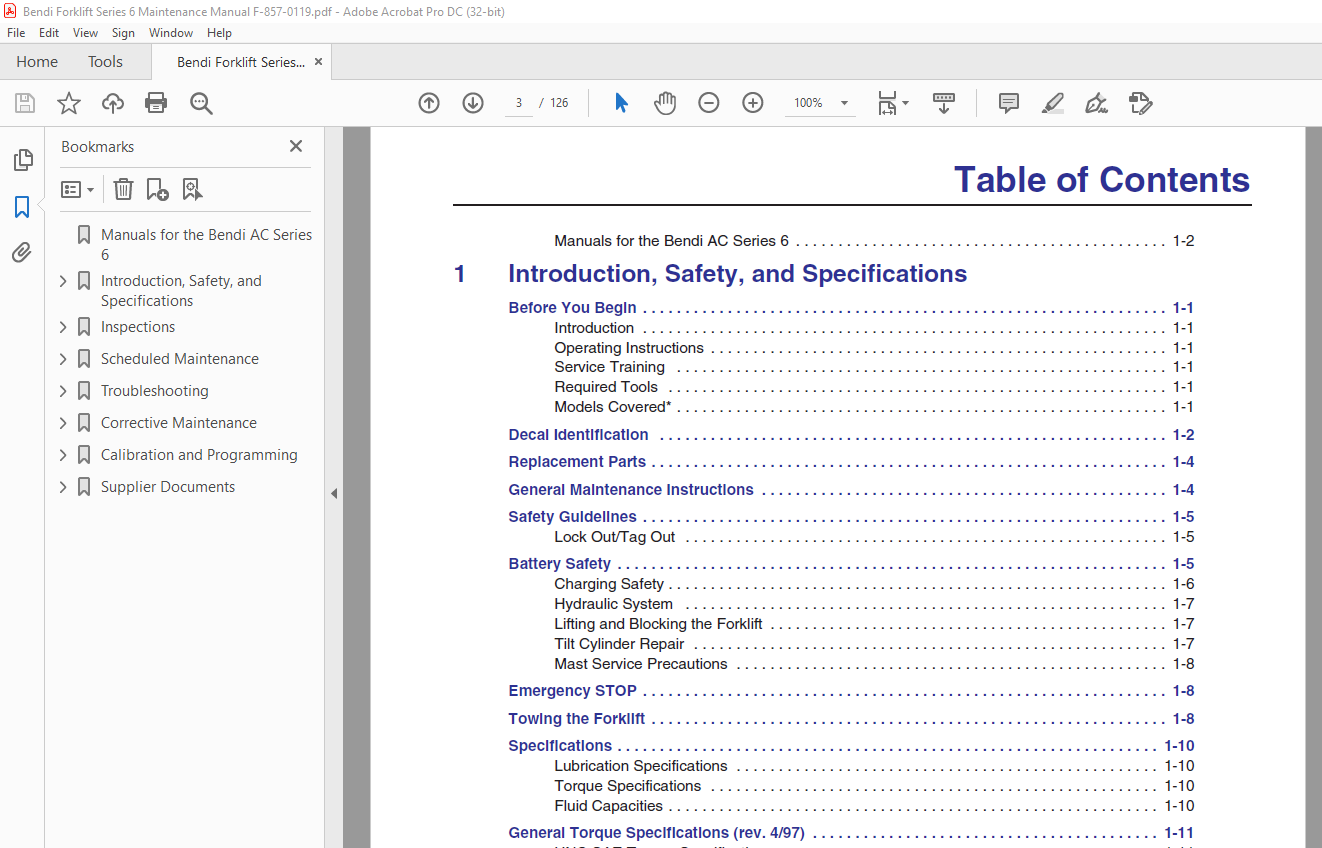
Task: Expand the Corrective Maintenance bookmark
Action: [x=64, y=423]
